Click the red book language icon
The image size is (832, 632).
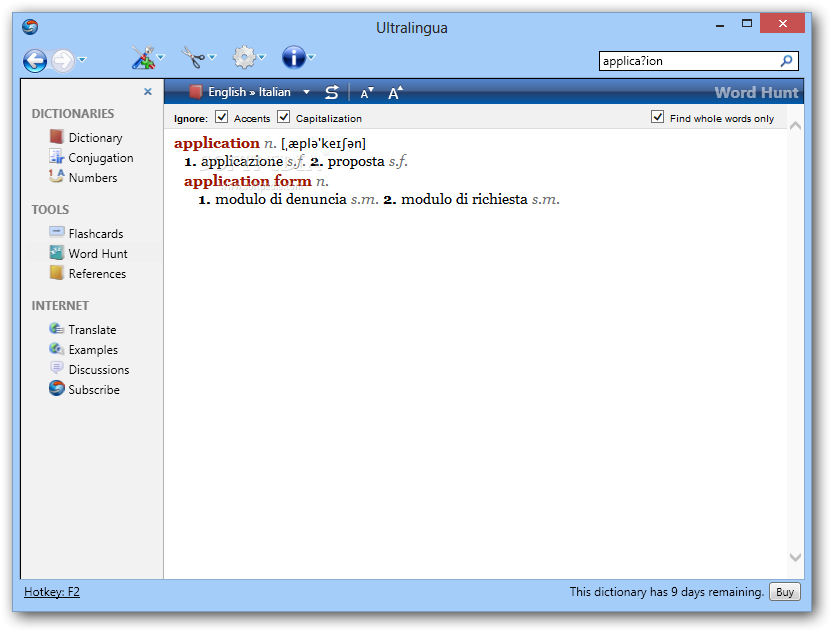coord(196,92)
